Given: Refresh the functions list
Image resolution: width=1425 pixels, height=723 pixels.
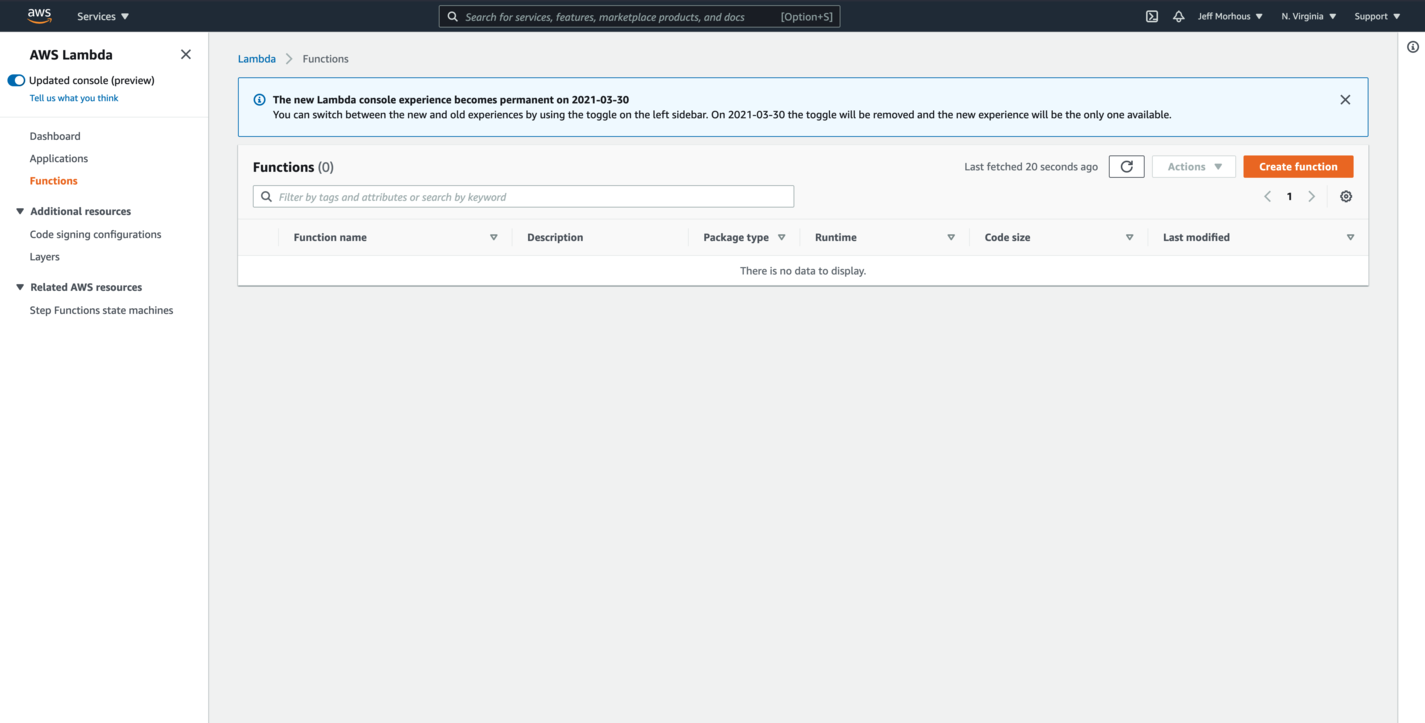Looking at the screenshot, I should pyautogui.click(x=1126, y=166).
